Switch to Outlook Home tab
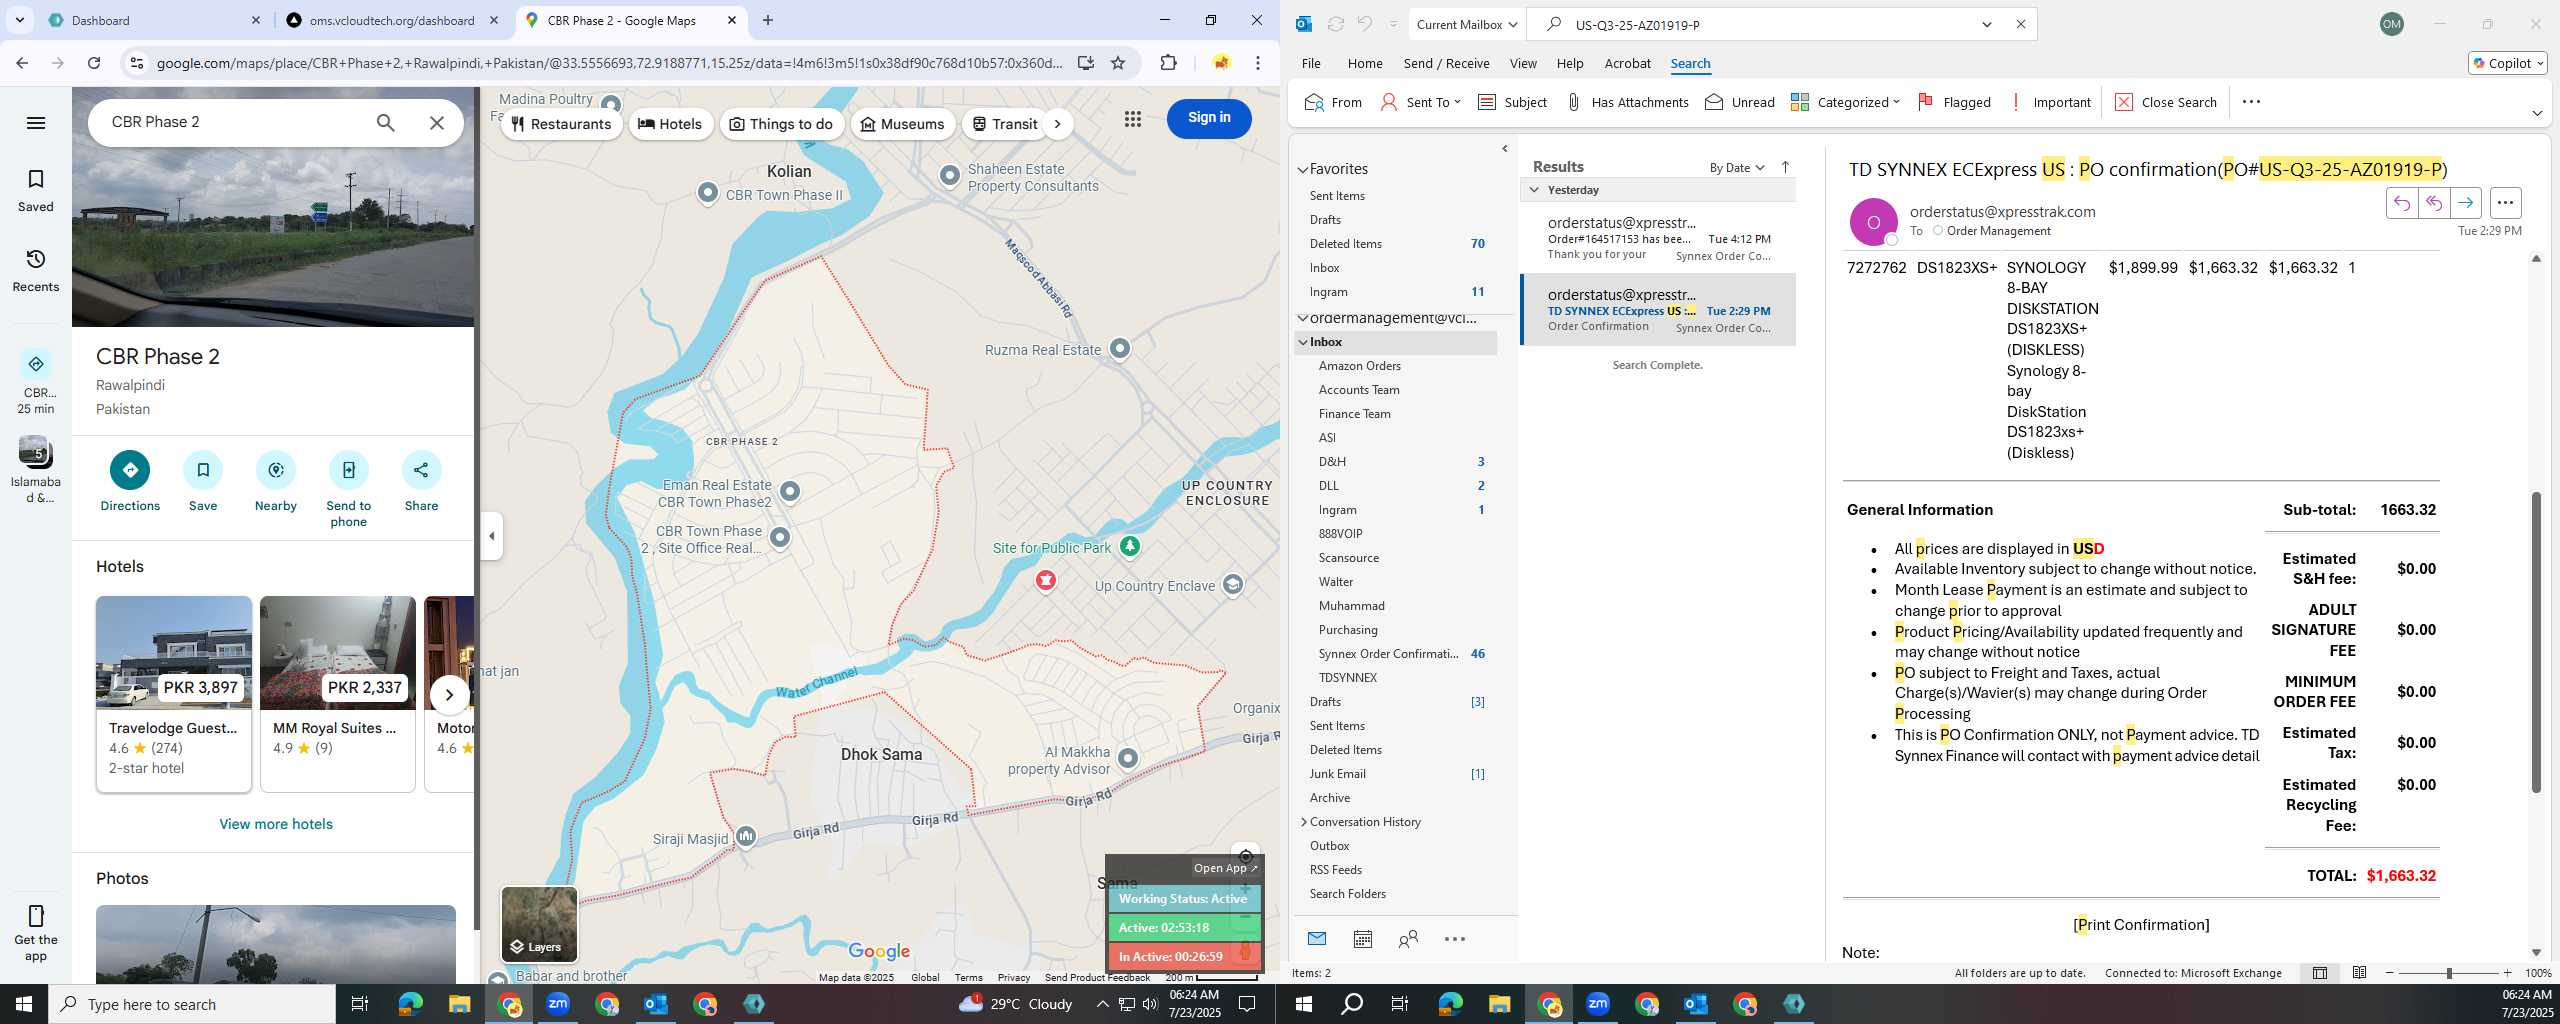This screenshot has height=1024, width=2560. click(1365, 63)
